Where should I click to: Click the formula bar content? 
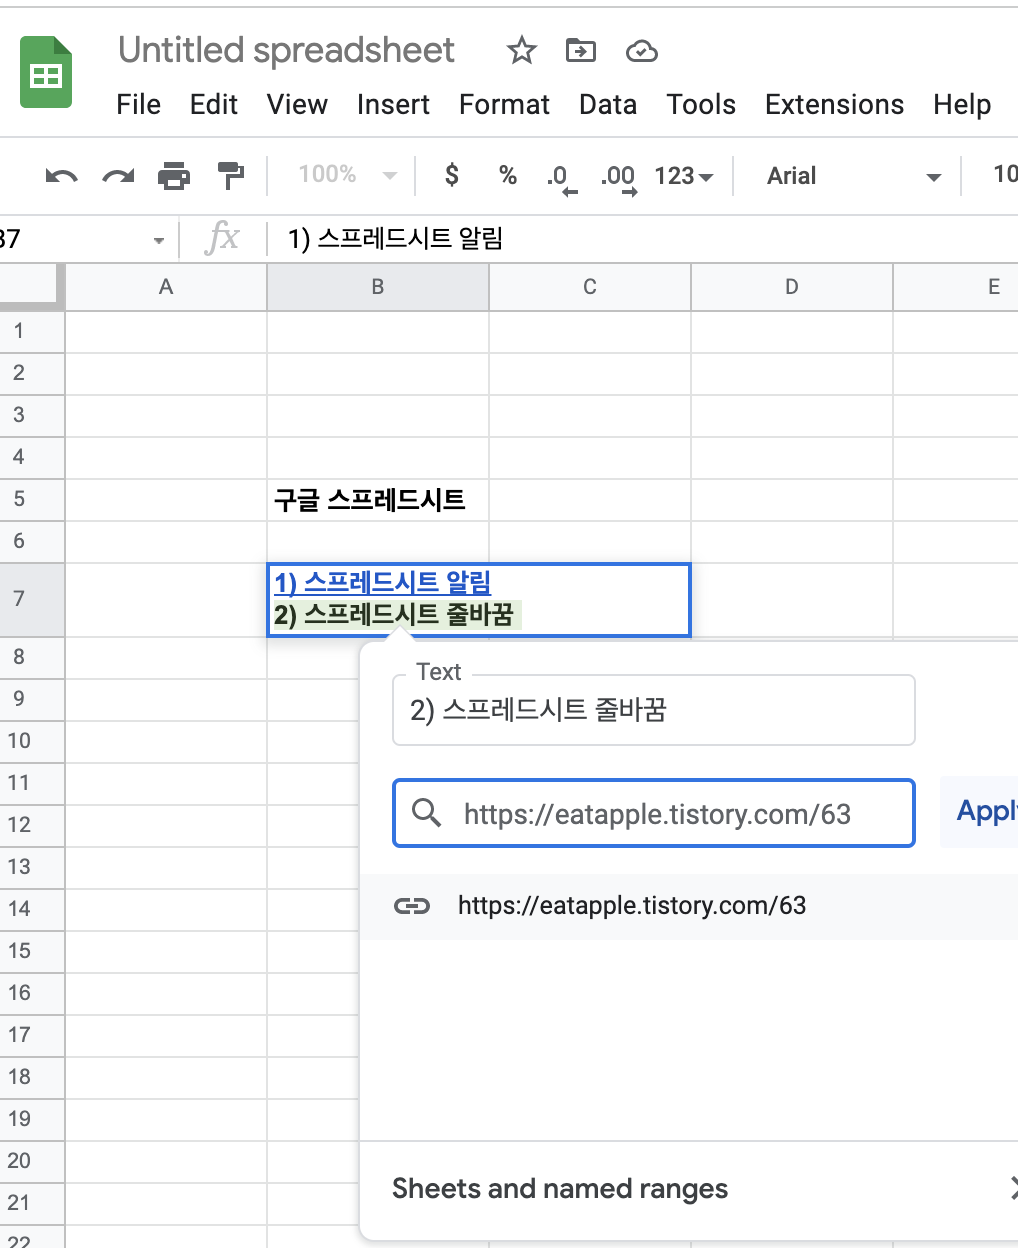[395, 239]
